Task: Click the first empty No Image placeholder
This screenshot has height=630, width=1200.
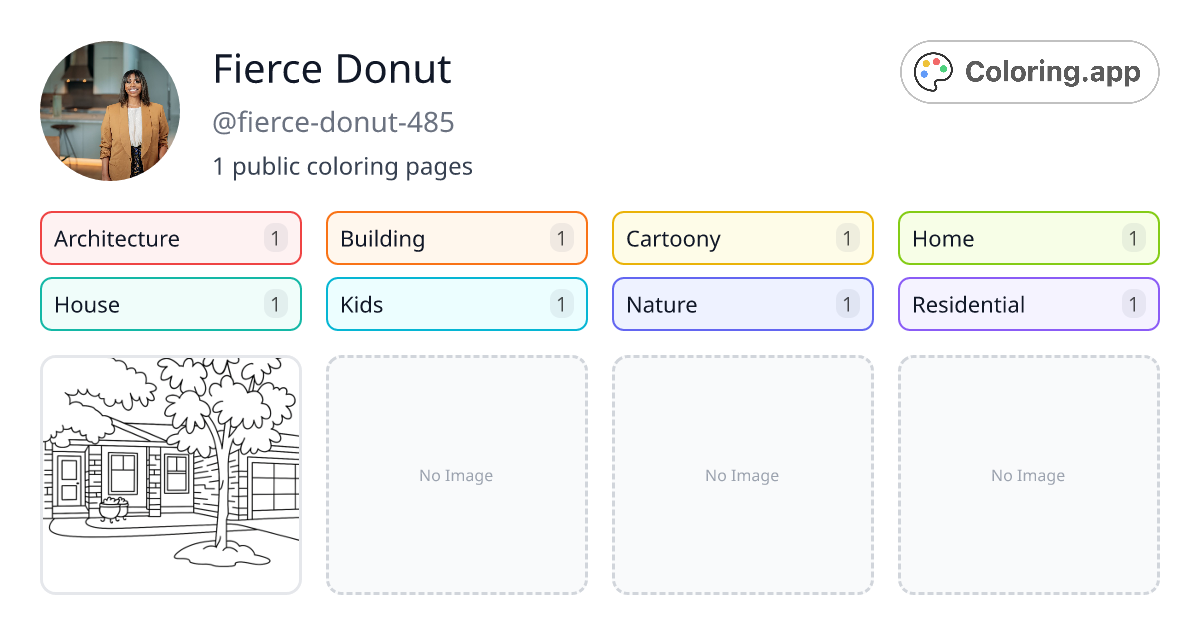Action: pos(456,475)
